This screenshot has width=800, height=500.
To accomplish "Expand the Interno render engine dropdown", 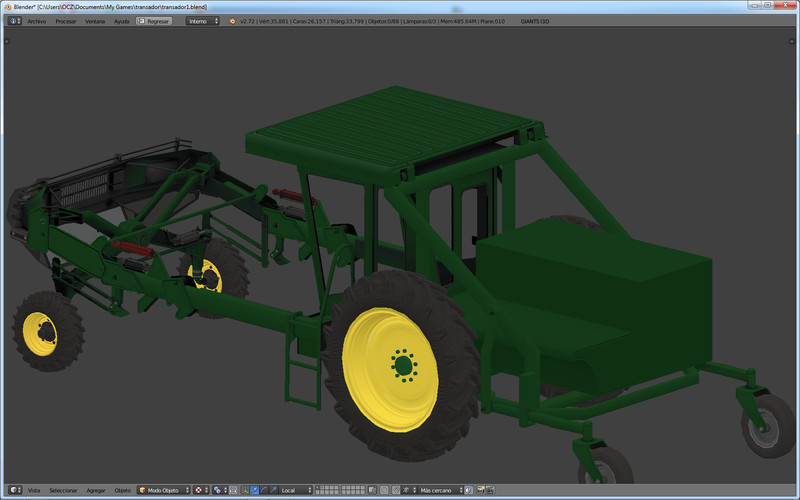I will (201, 20).
